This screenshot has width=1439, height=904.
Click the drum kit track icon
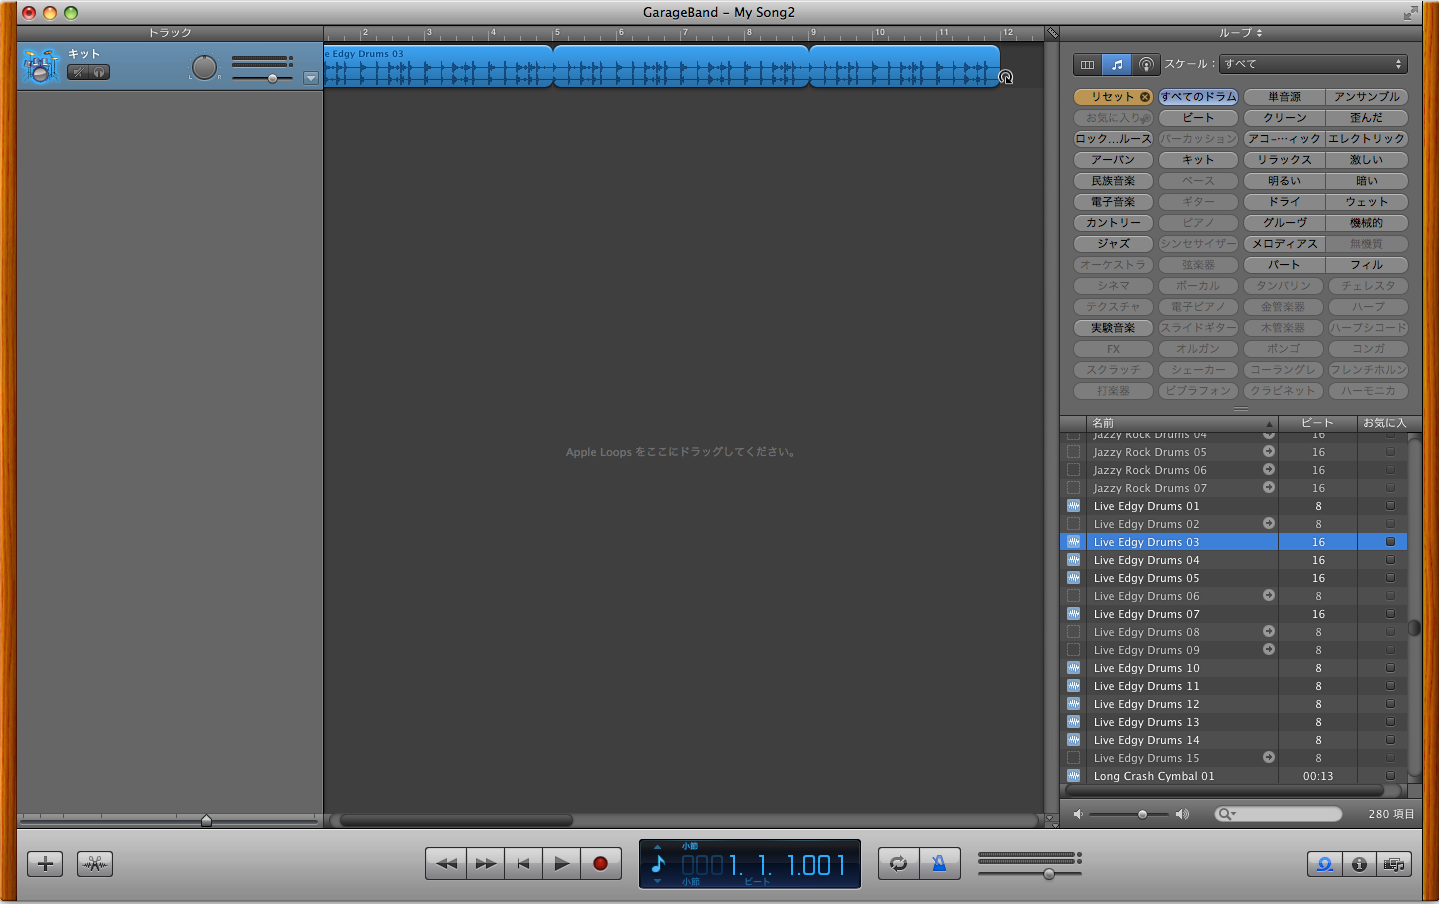41,66
